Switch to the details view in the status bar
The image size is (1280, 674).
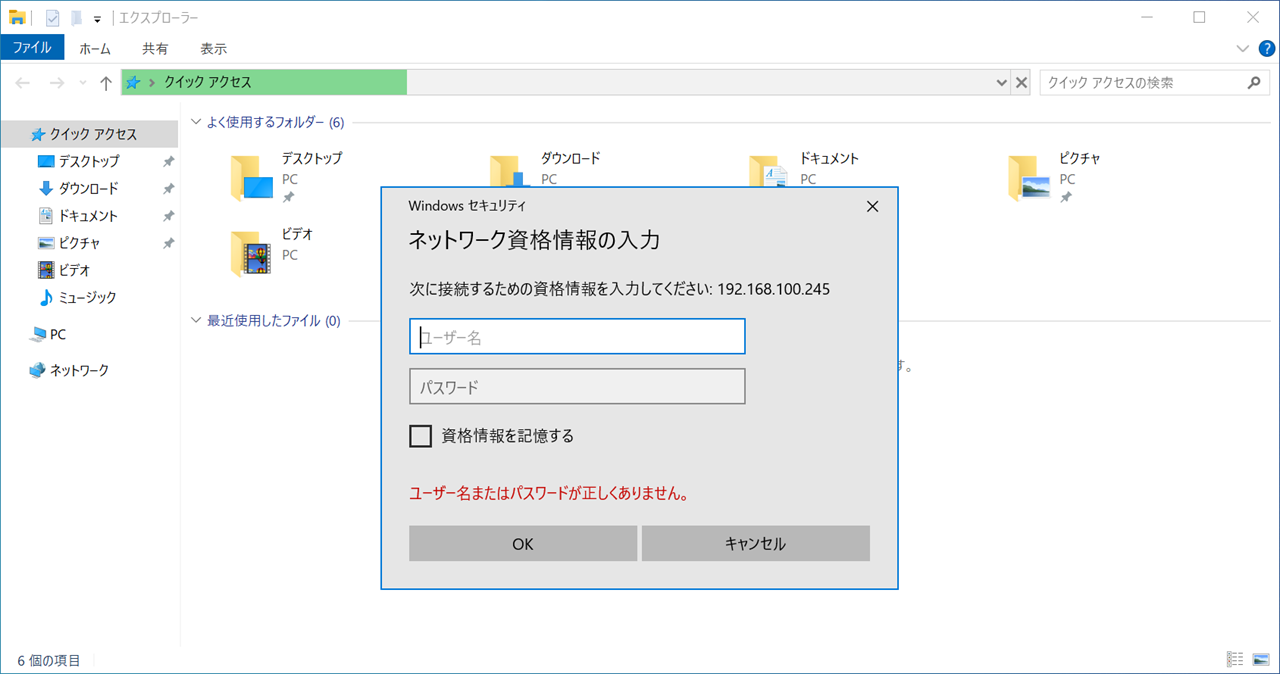click(1235, 659)
